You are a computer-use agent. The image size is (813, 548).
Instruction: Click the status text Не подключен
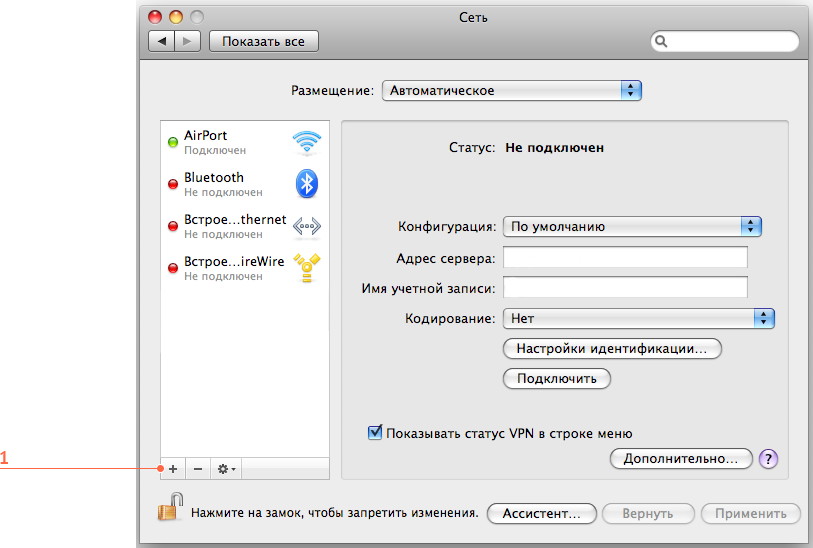tap(555, 148)
